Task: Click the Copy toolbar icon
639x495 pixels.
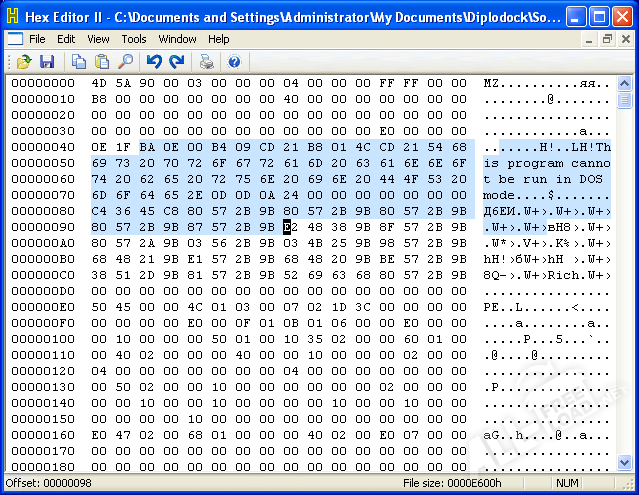Action: (x=79, y=62)
